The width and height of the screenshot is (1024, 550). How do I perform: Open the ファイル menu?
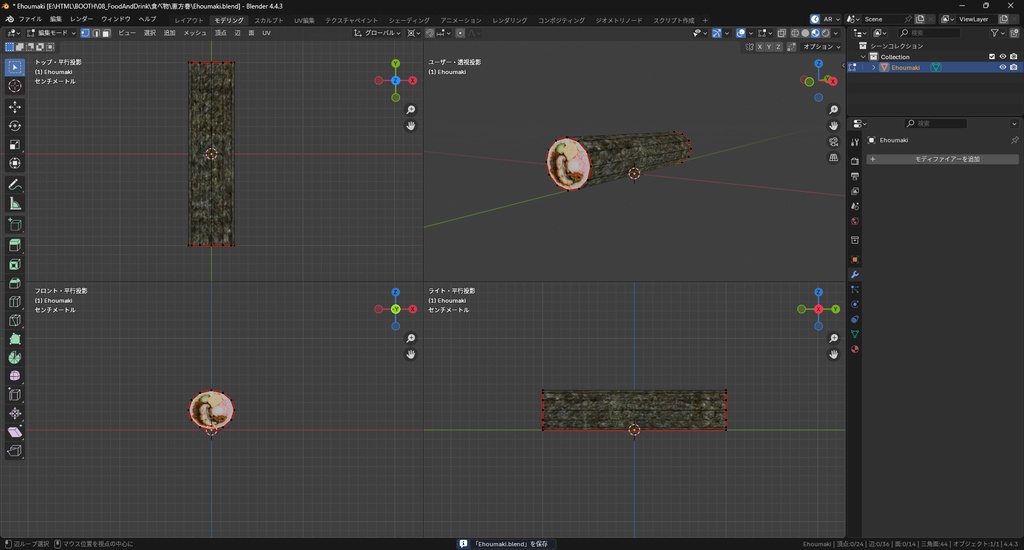coord(30,19)
